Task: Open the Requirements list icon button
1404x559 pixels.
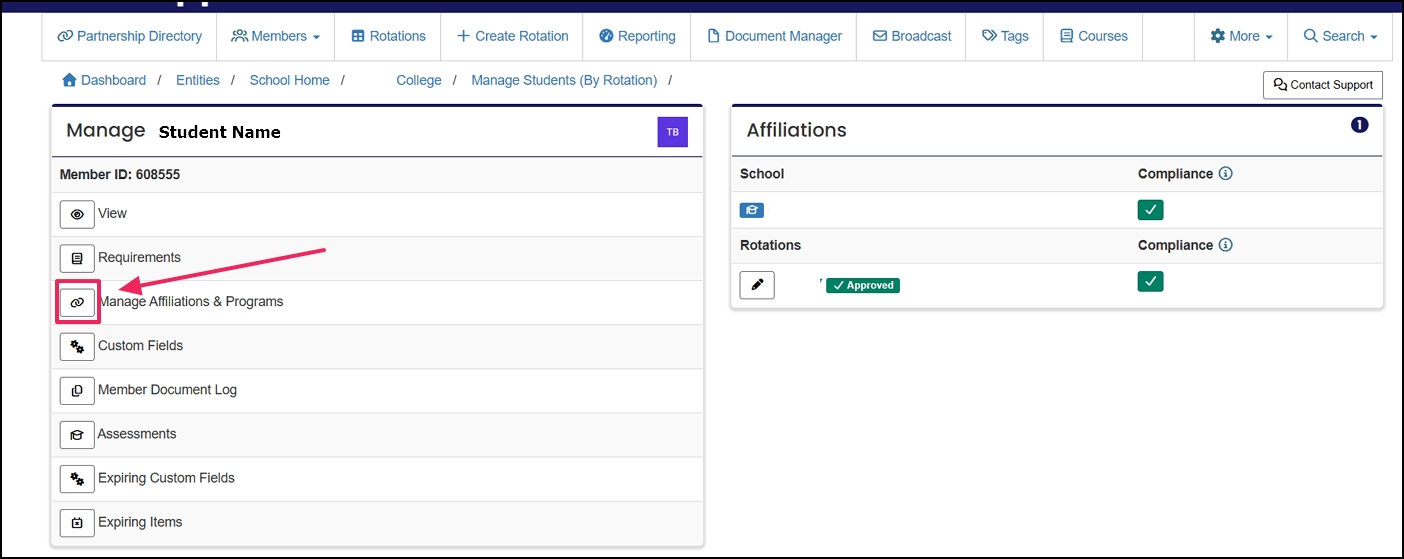Action: pos(77,258)
